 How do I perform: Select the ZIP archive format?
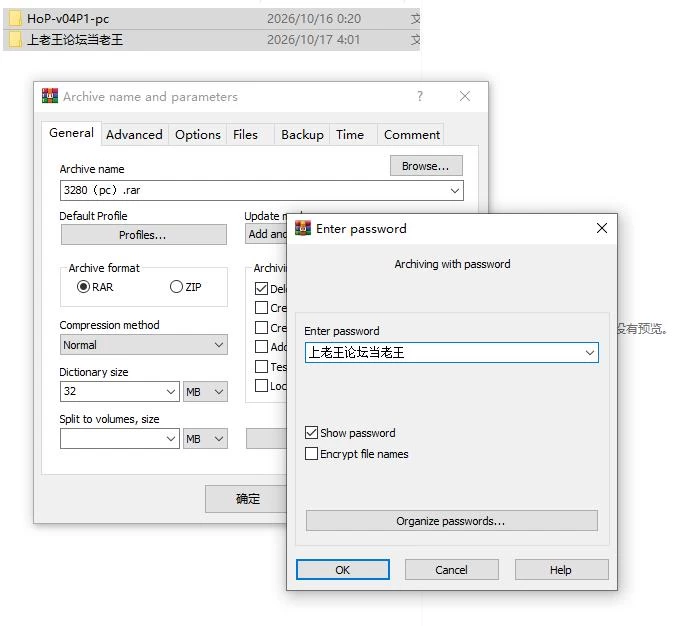176,287
